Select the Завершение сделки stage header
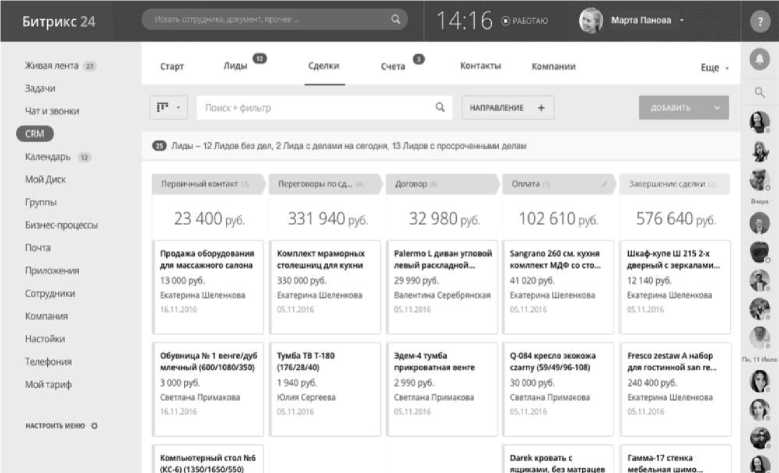 click(x=675, y=184)
